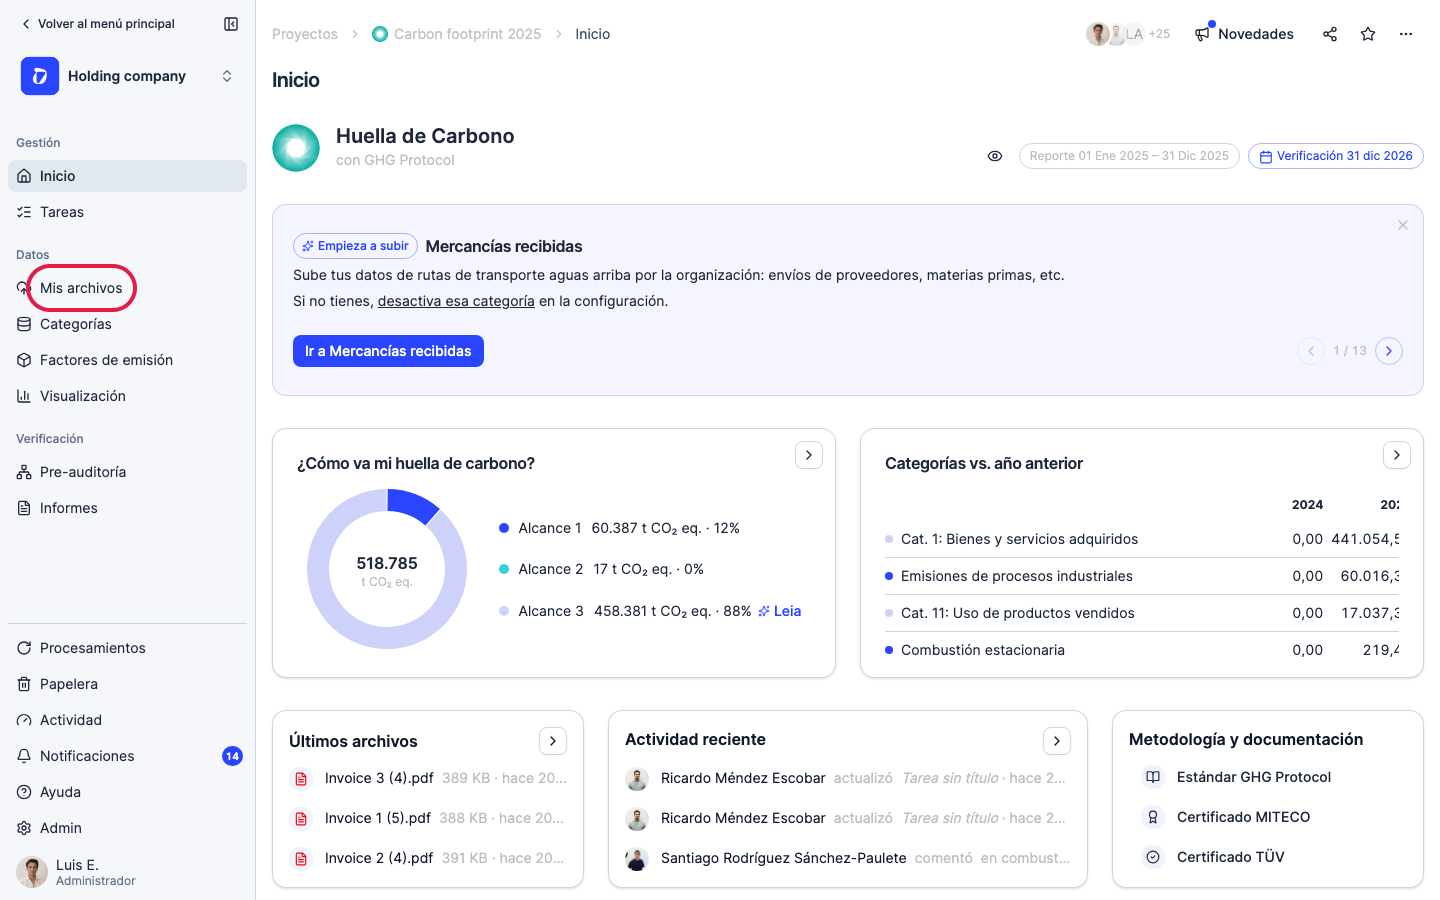Open Papelera trash in sidebar

point(127,684)
